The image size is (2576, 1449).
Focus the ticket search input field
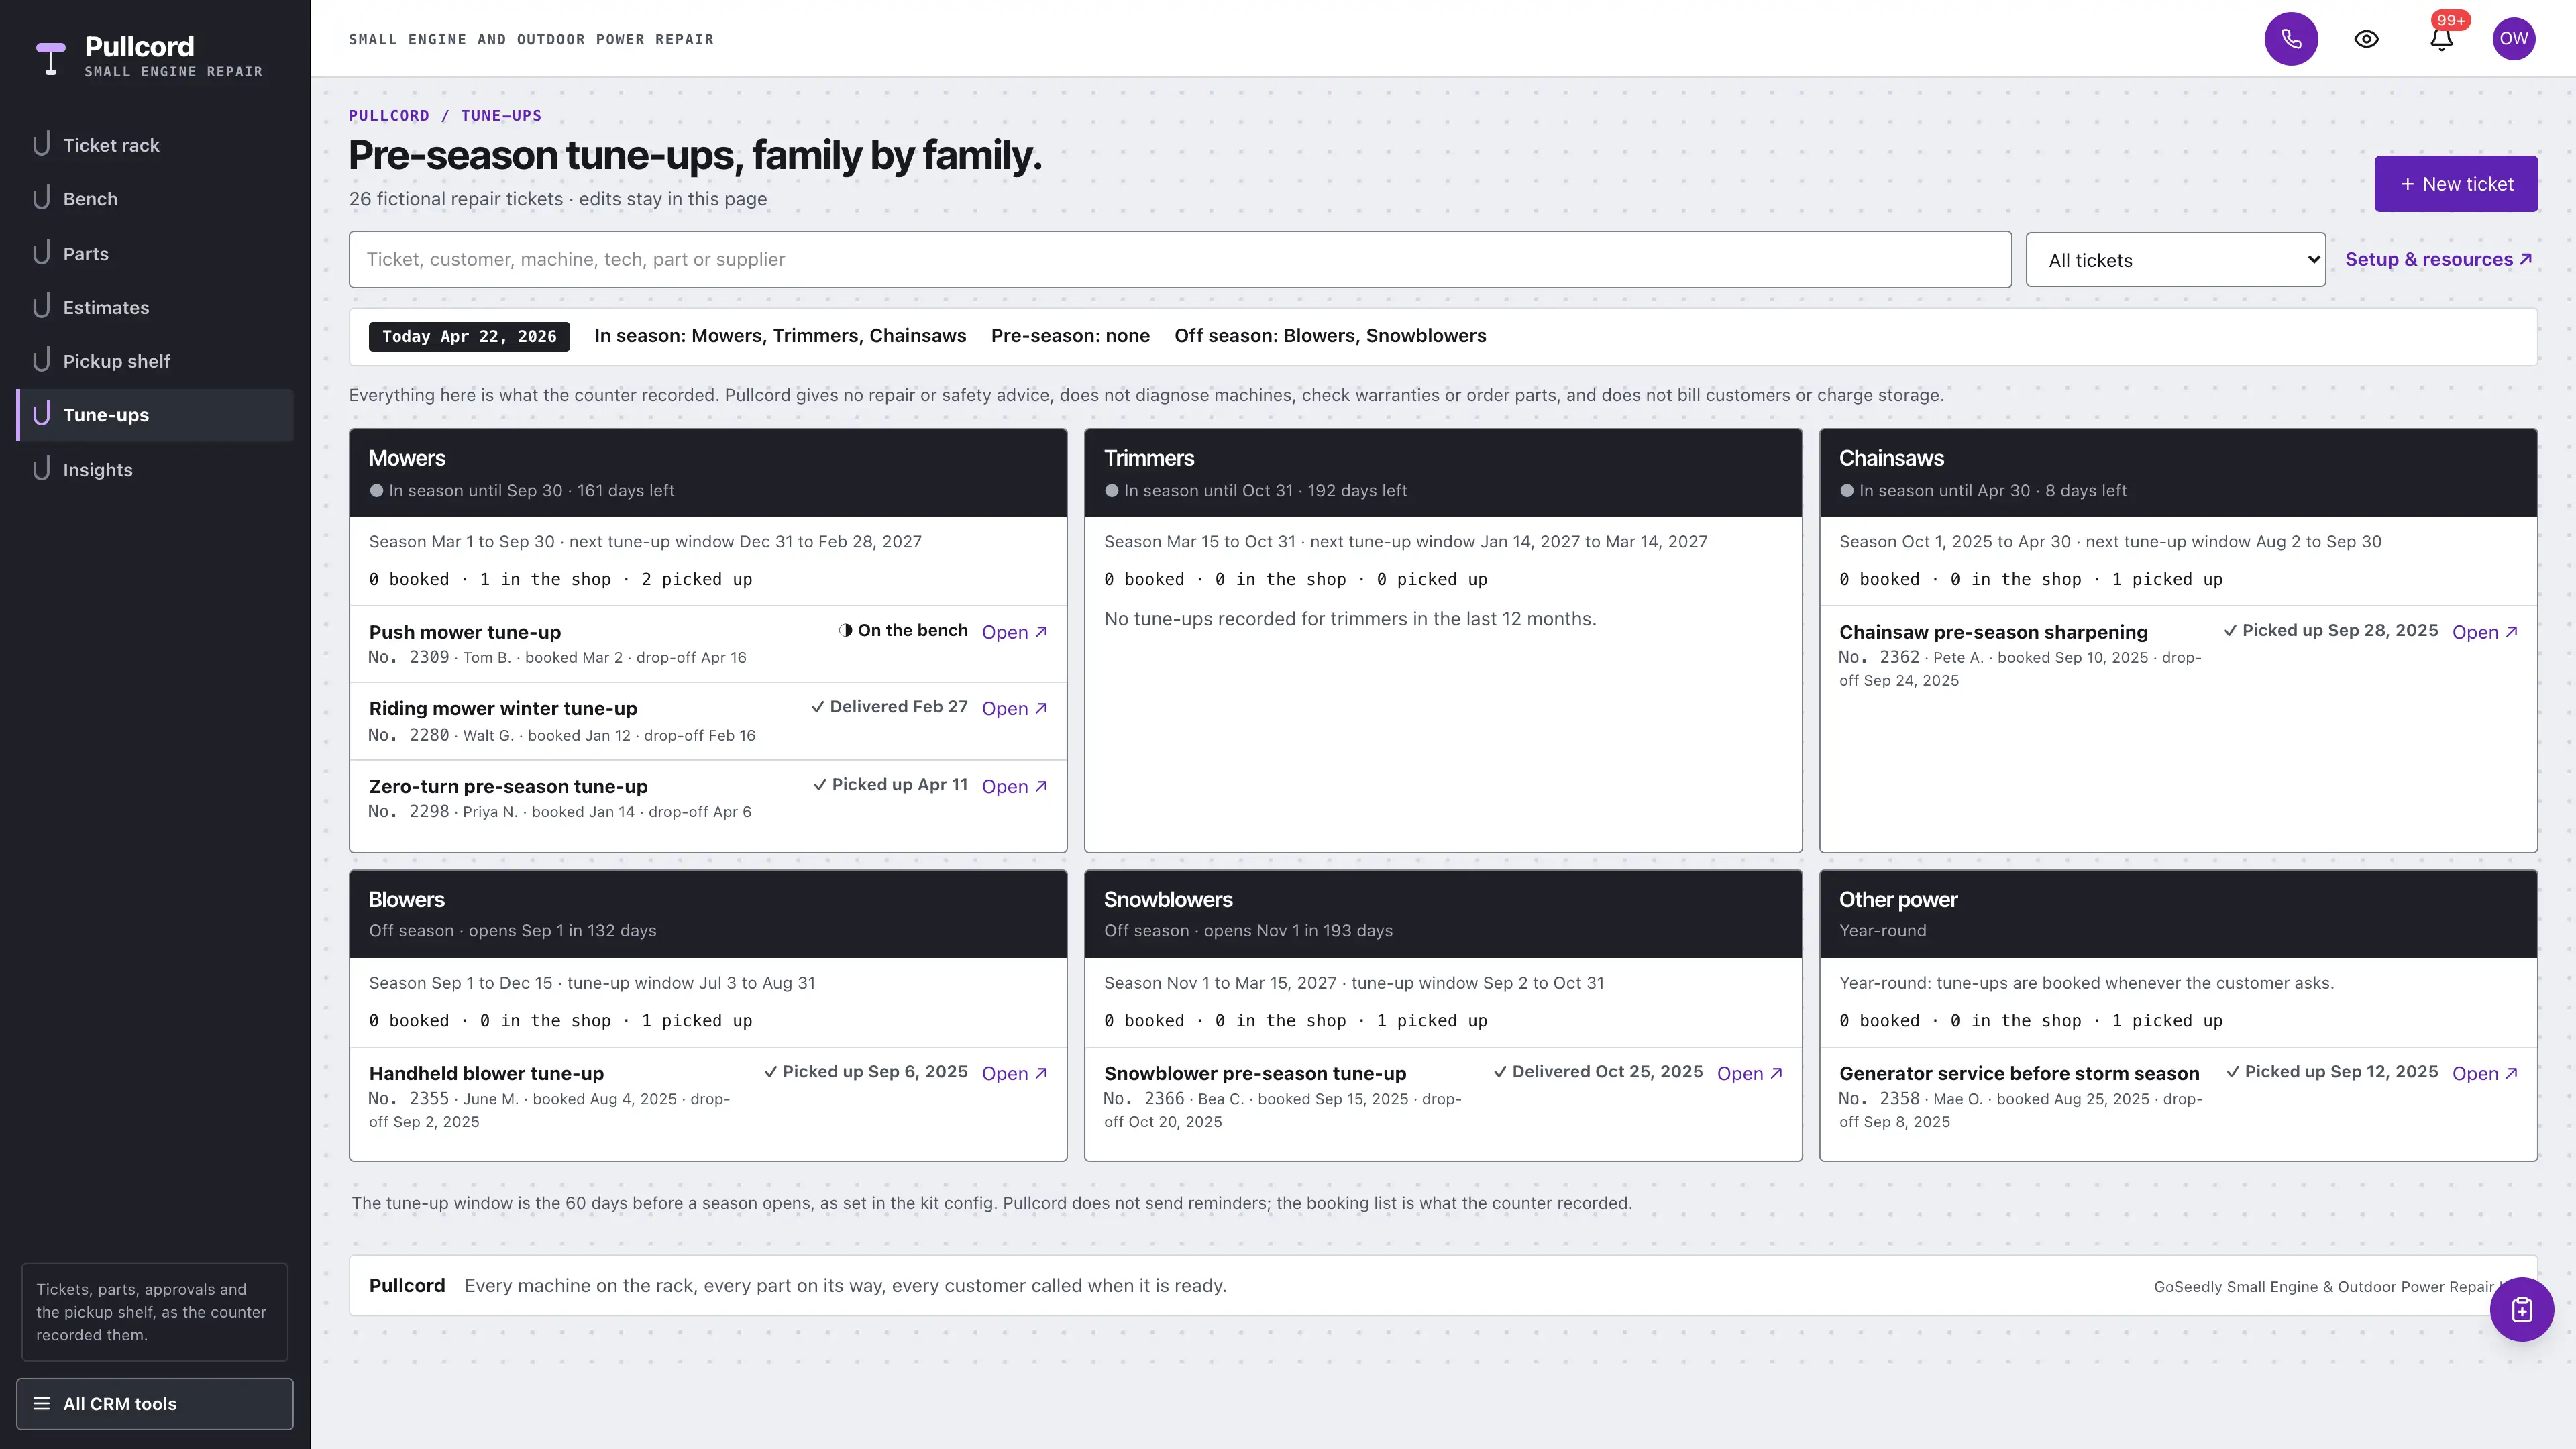point(1180,260)
